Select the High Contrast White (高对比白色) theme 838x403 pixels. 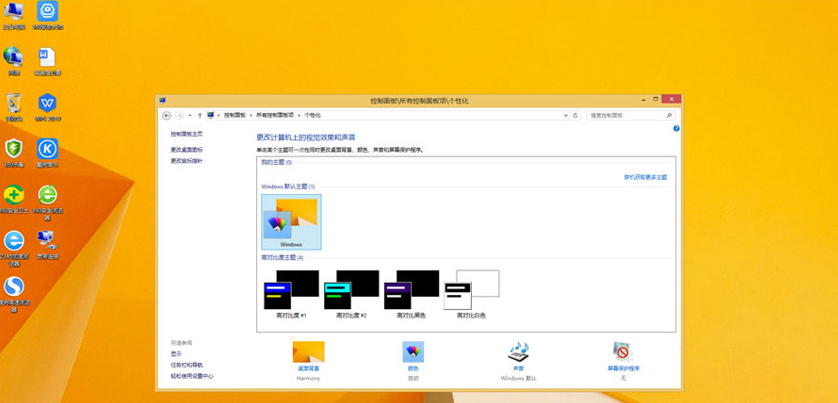471,291
